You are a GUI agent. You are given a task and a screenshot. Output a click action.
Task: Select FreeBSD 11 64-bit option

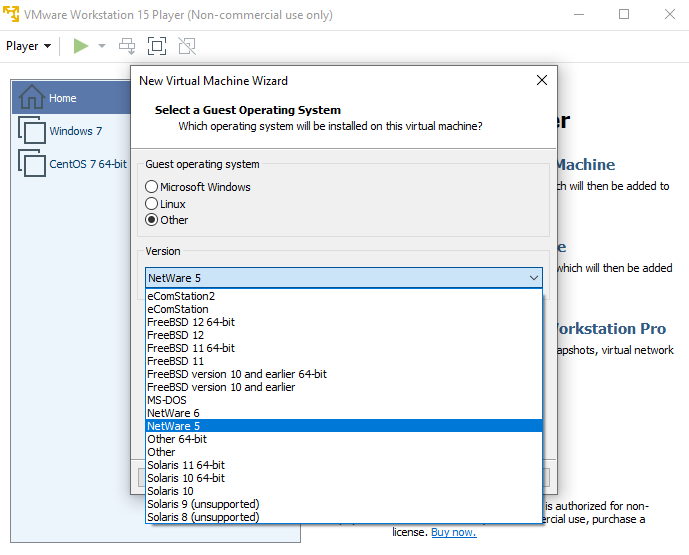[x=344, y=348]
